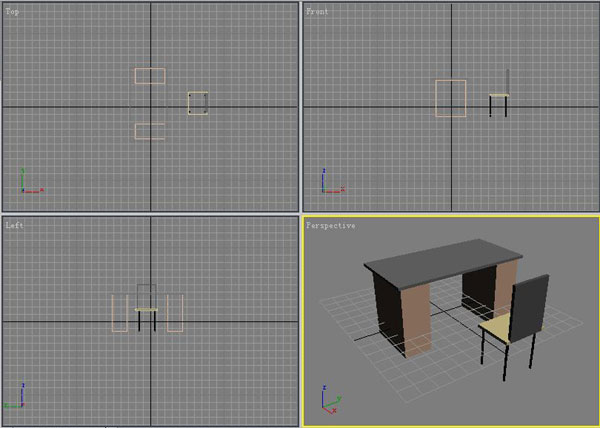This screenshot has width=600, height=428.
Task: Select the gray desktop in Perspective view
Action: (x=443, y=264)
